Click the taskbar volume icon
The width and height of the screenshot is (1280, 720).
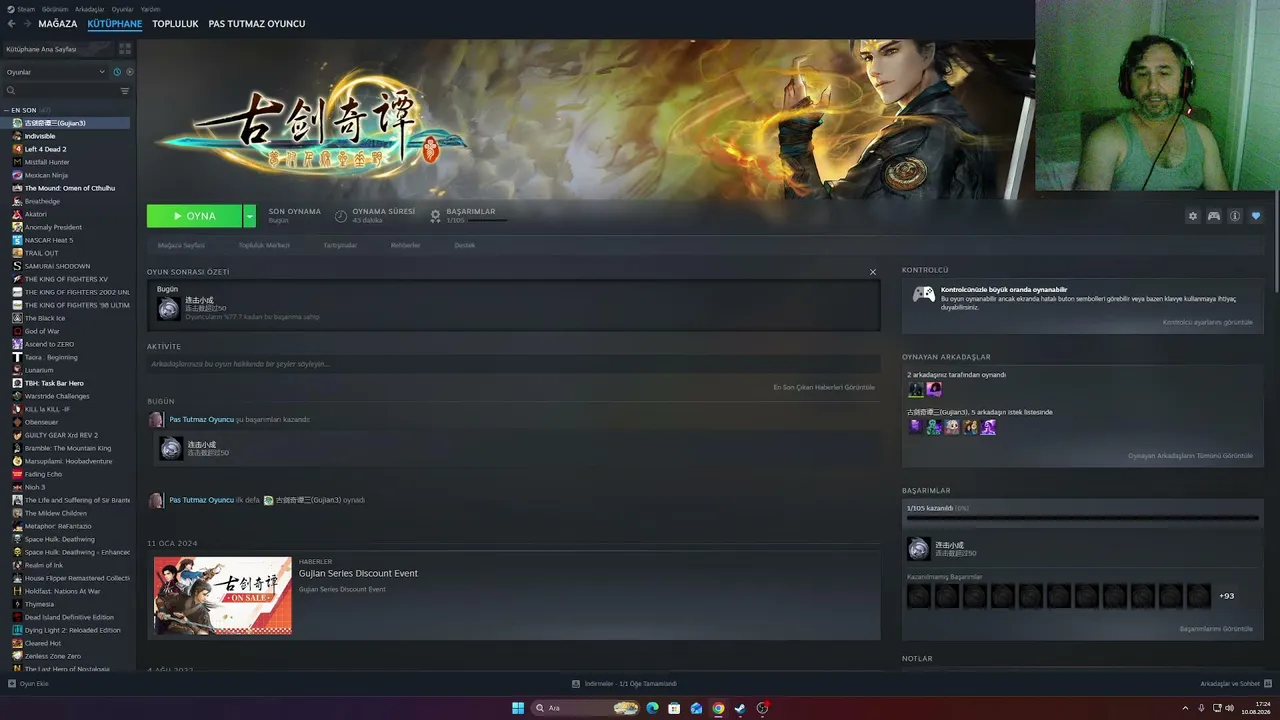point(1230,708)
